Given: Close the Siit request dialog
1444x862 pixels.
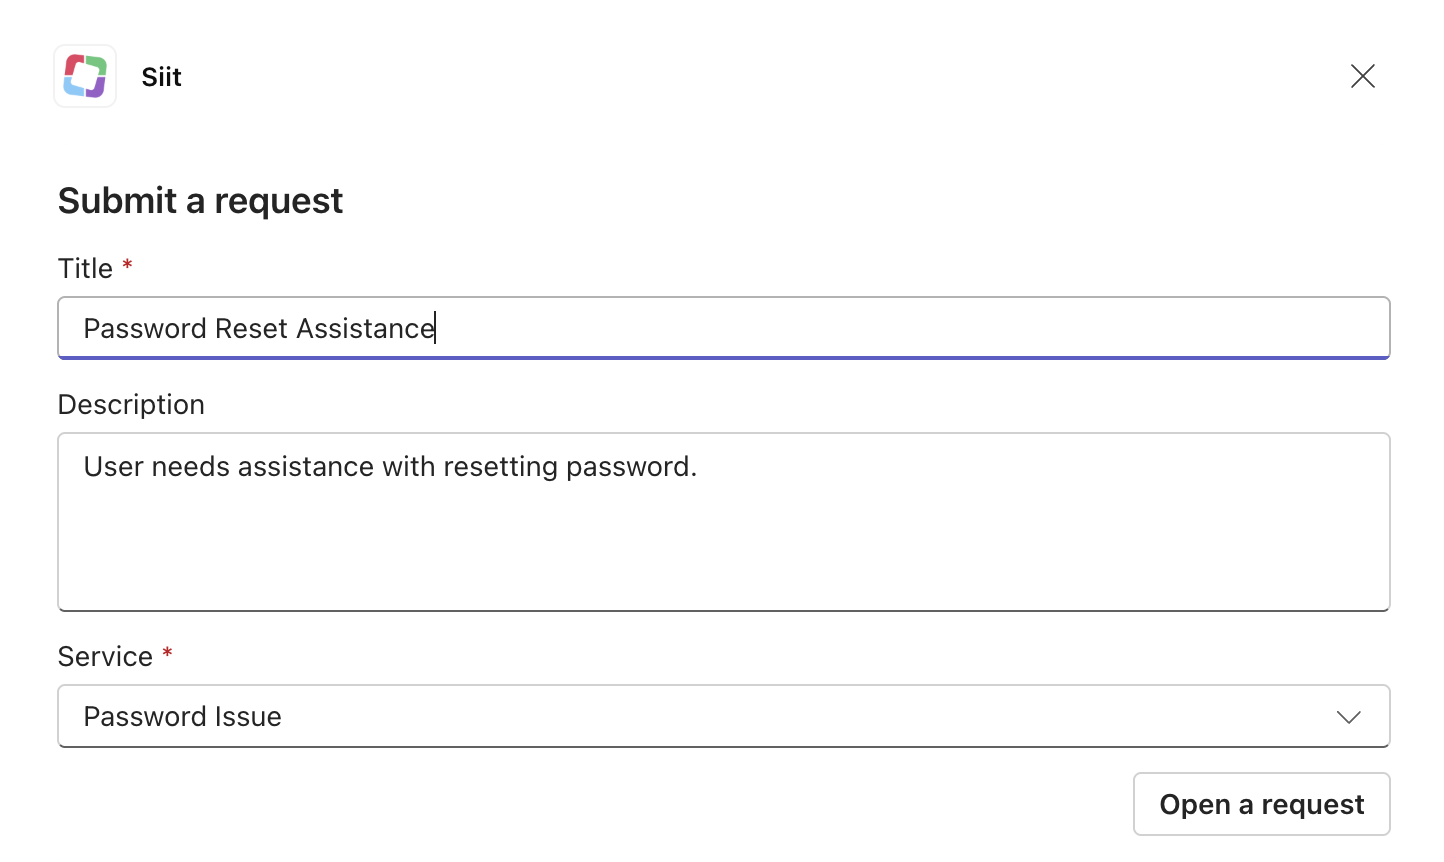Looking at the screenshot, I should pyautogui.click(x=1362, y=76).
